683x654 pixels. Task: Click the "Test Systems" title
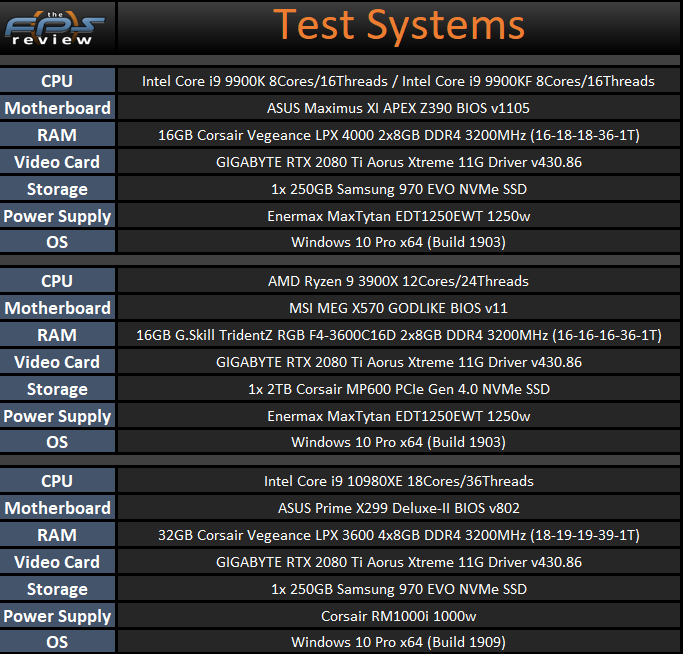click(399, 25)
